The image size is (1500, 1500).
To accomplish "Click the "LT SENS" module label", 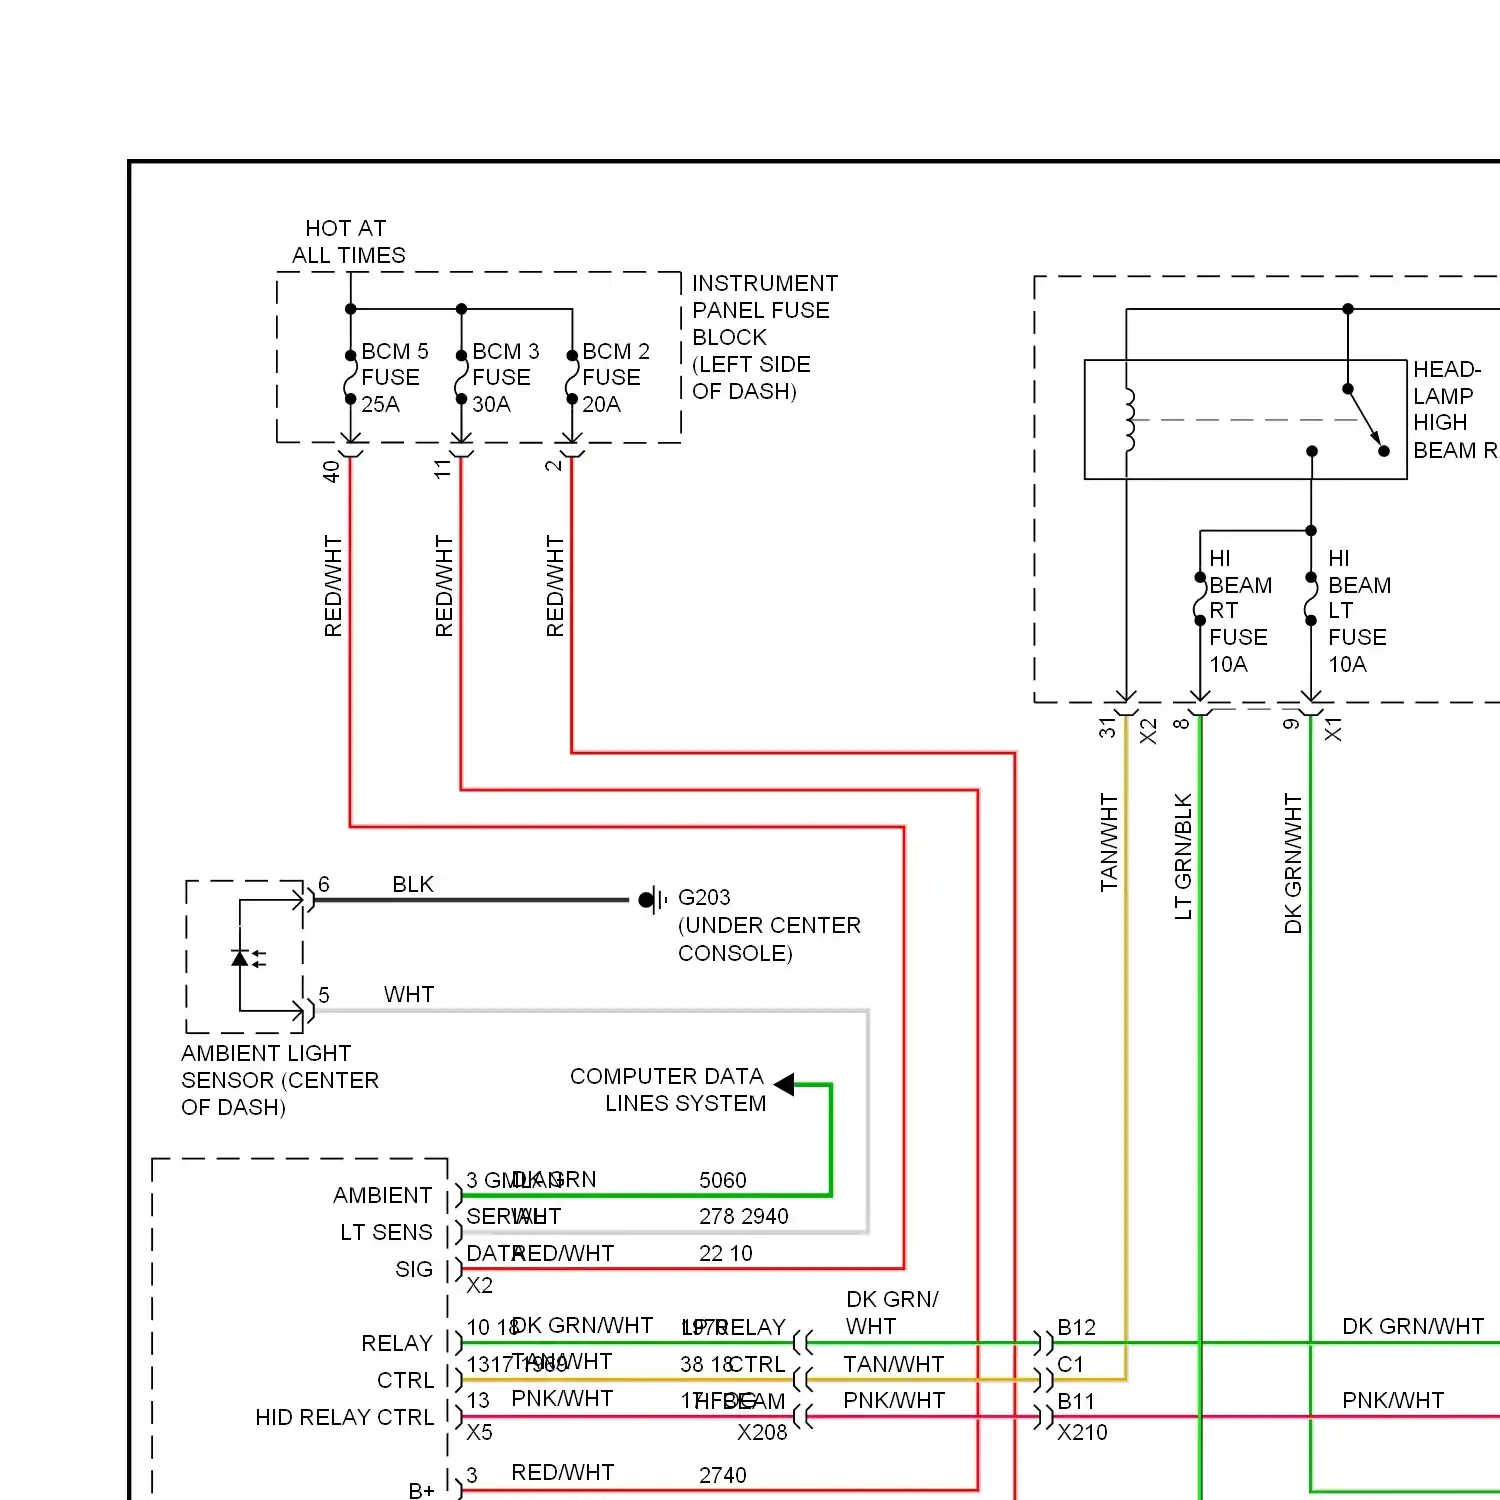I will click(x=386, y=1232).
